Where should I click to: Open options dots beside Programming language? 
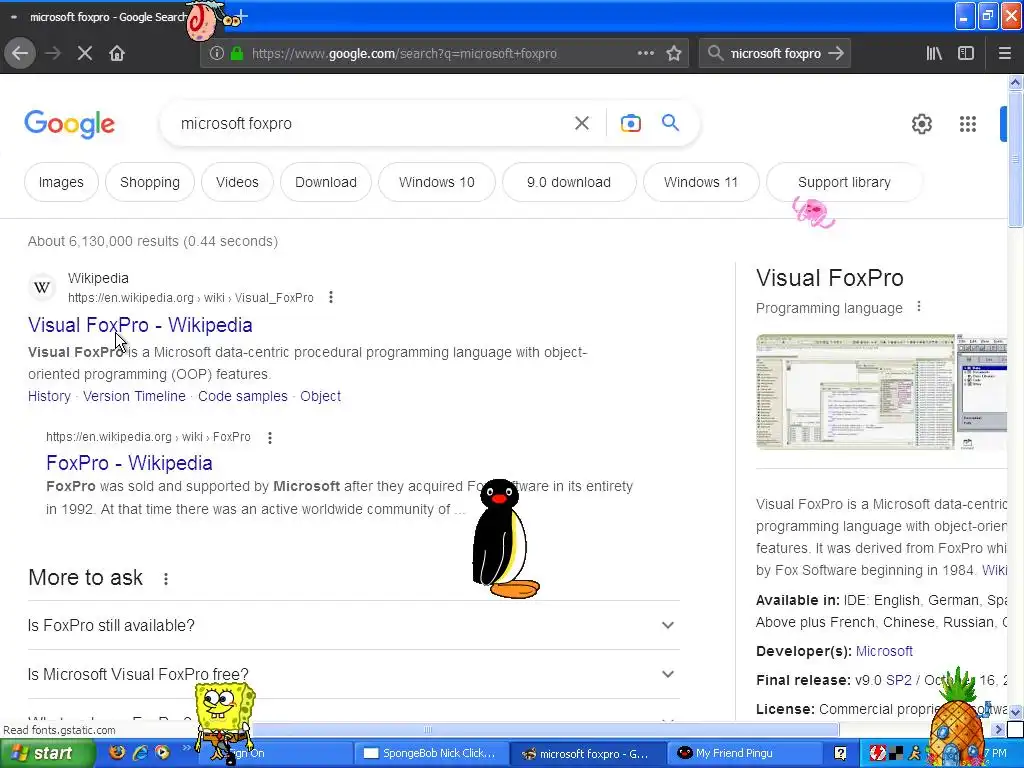pos(919,306)
